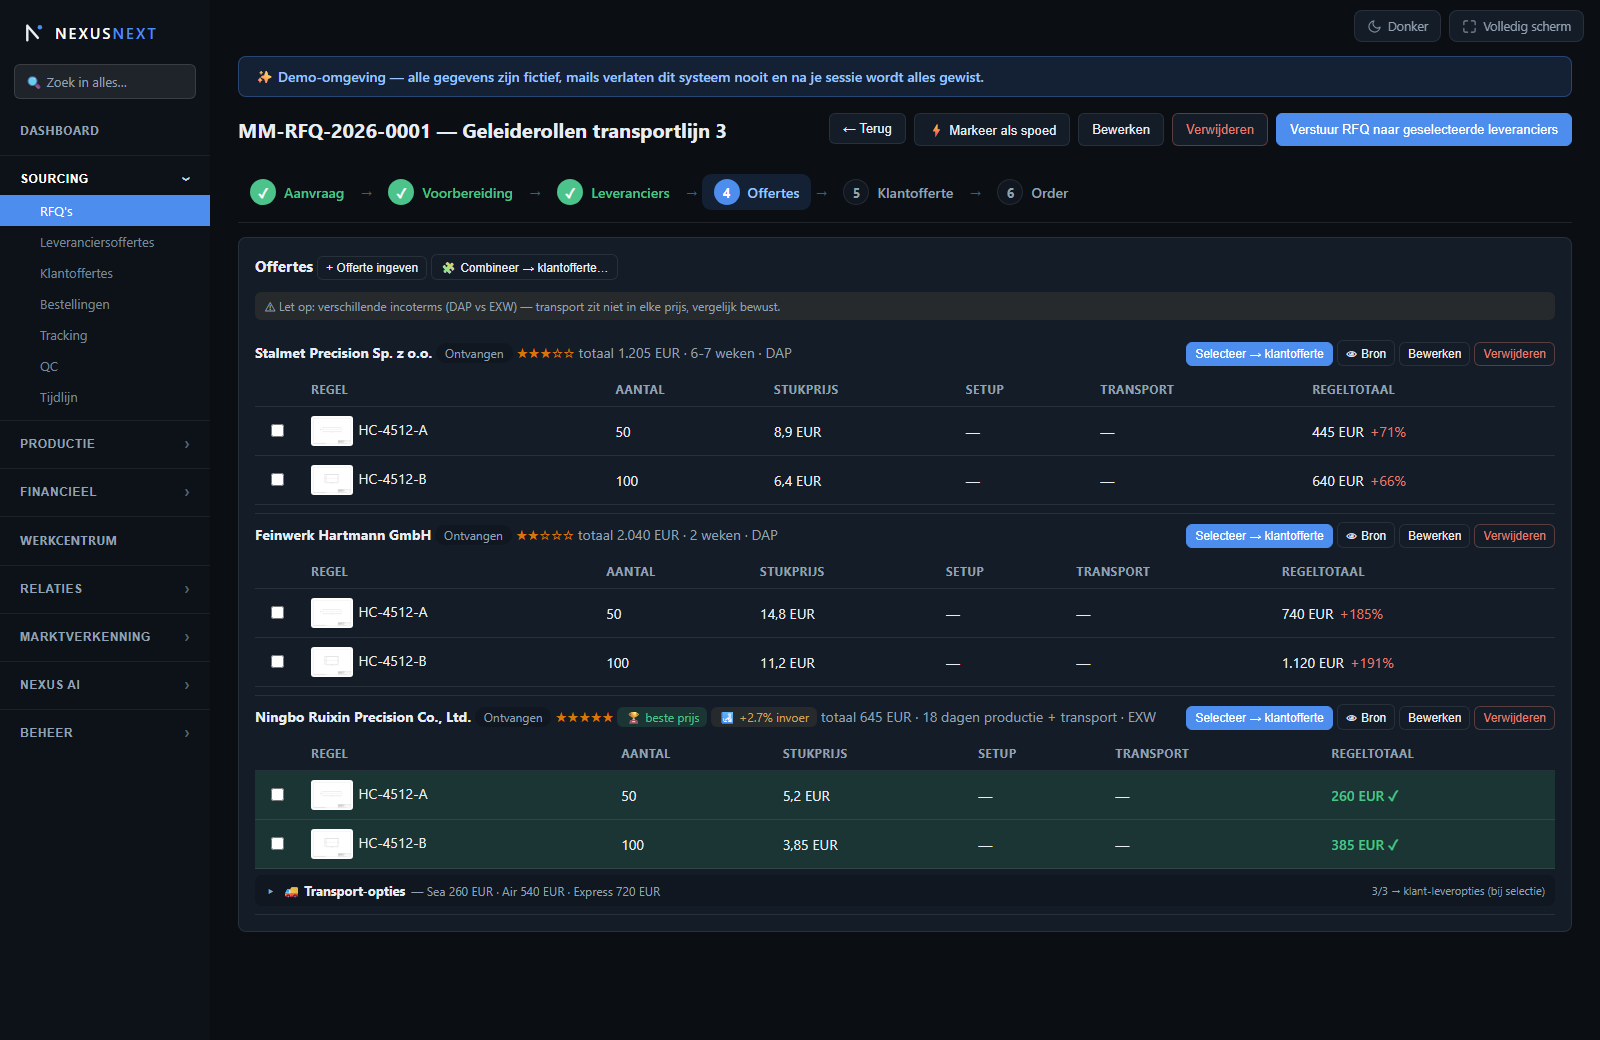Screen dimensions: 1600x1040
Task: View Bron for Stalmet Precision offer
Action: tap(1366, 354)
